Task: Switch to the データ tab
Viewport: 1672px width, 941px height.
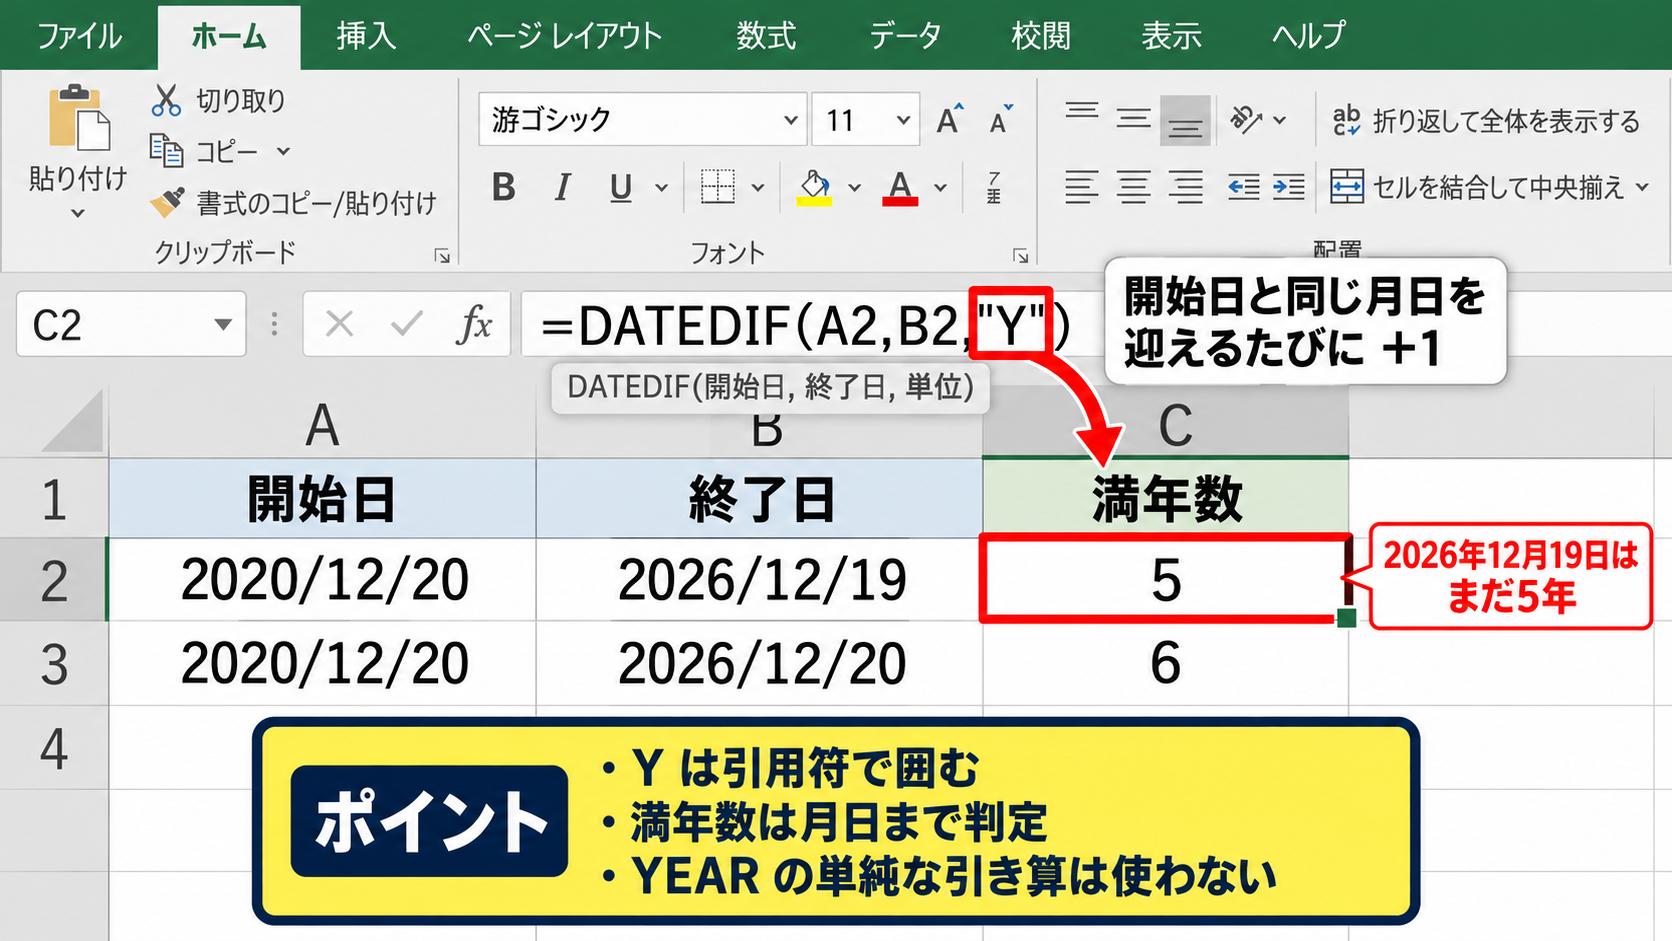Action: 904,36
